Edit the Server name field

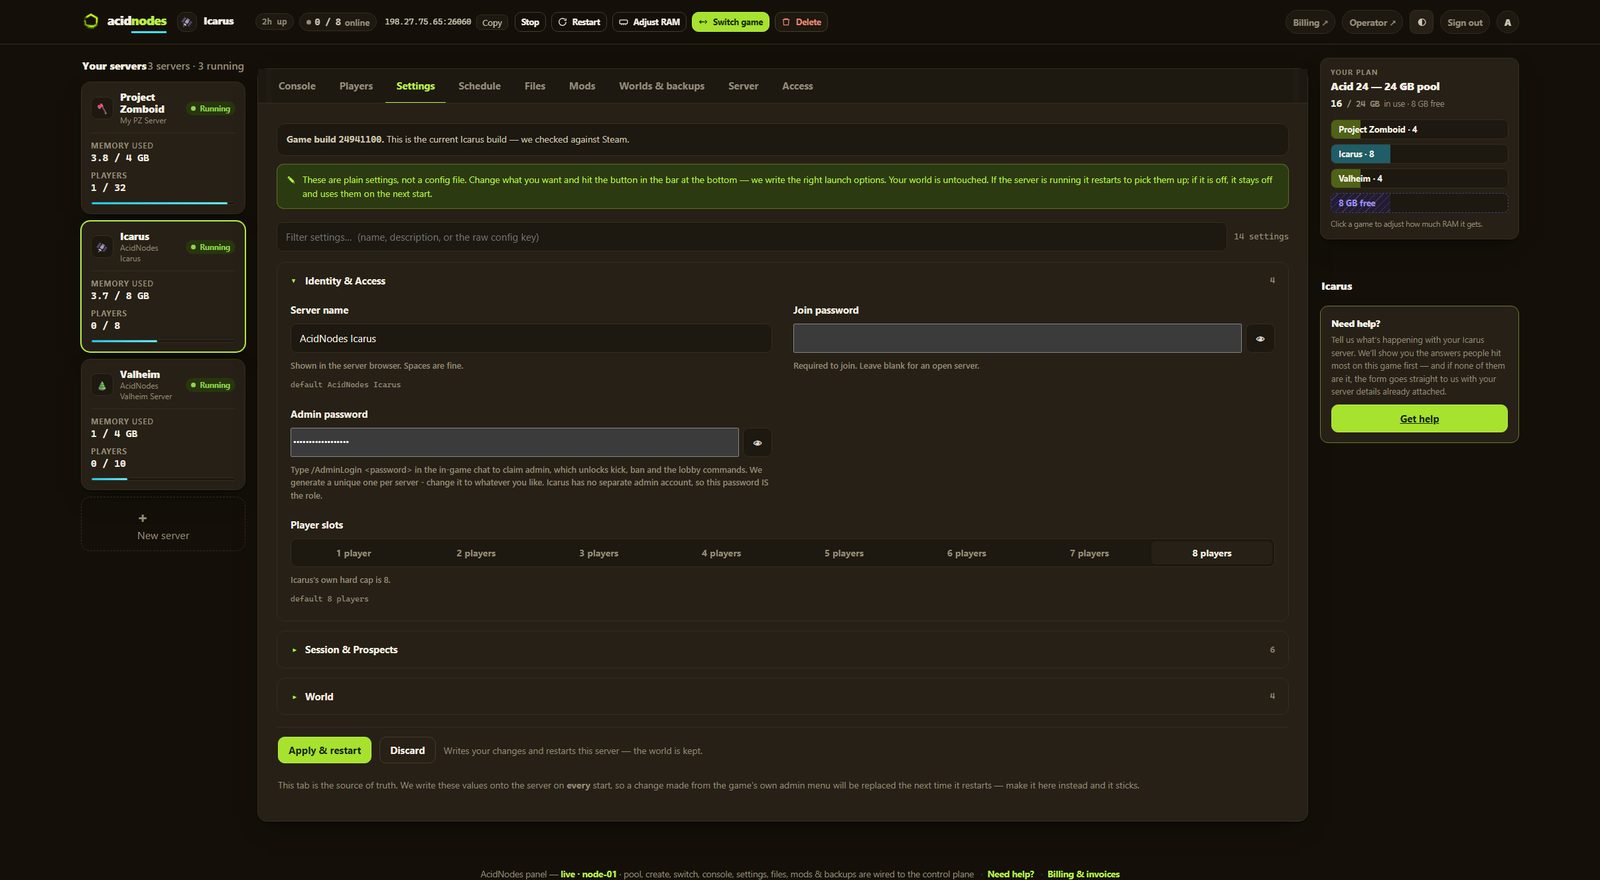coord(531,339)
